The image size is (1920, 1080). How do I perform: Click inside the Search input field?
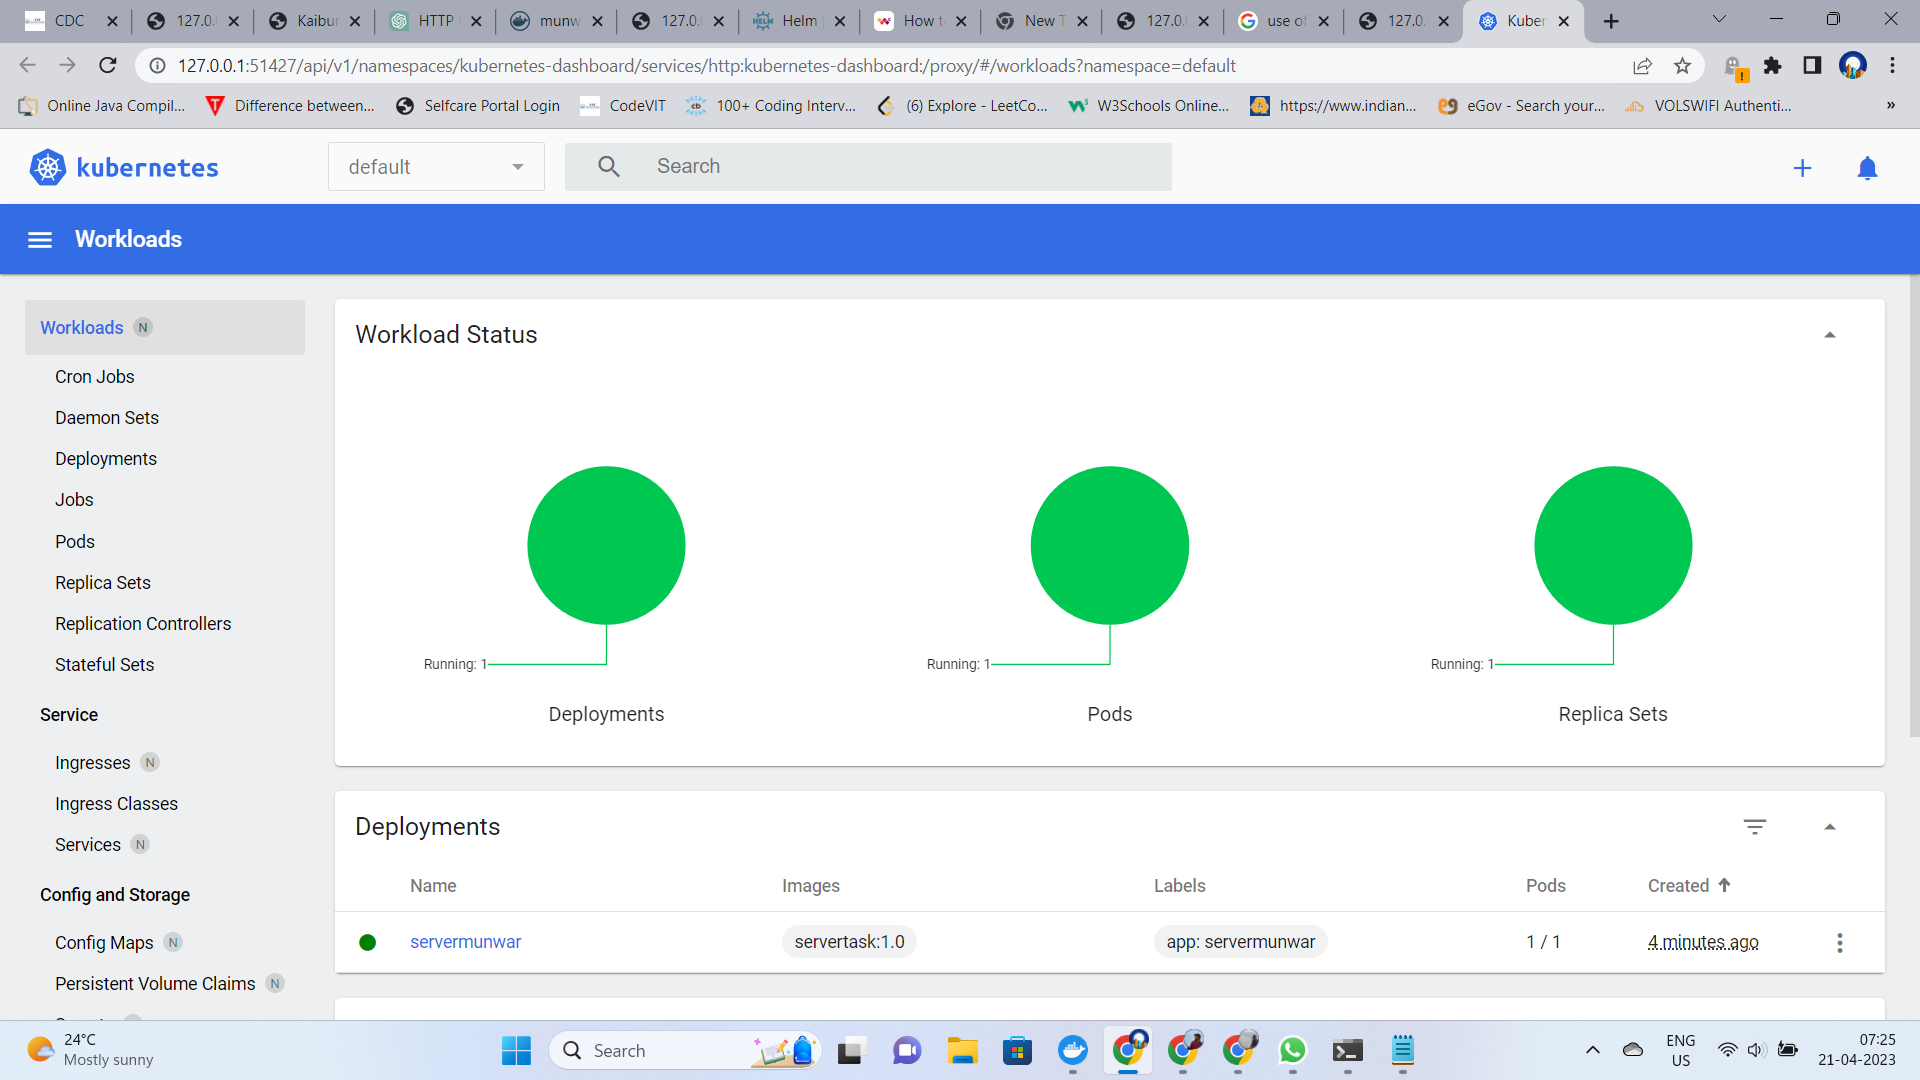[900, 166]
